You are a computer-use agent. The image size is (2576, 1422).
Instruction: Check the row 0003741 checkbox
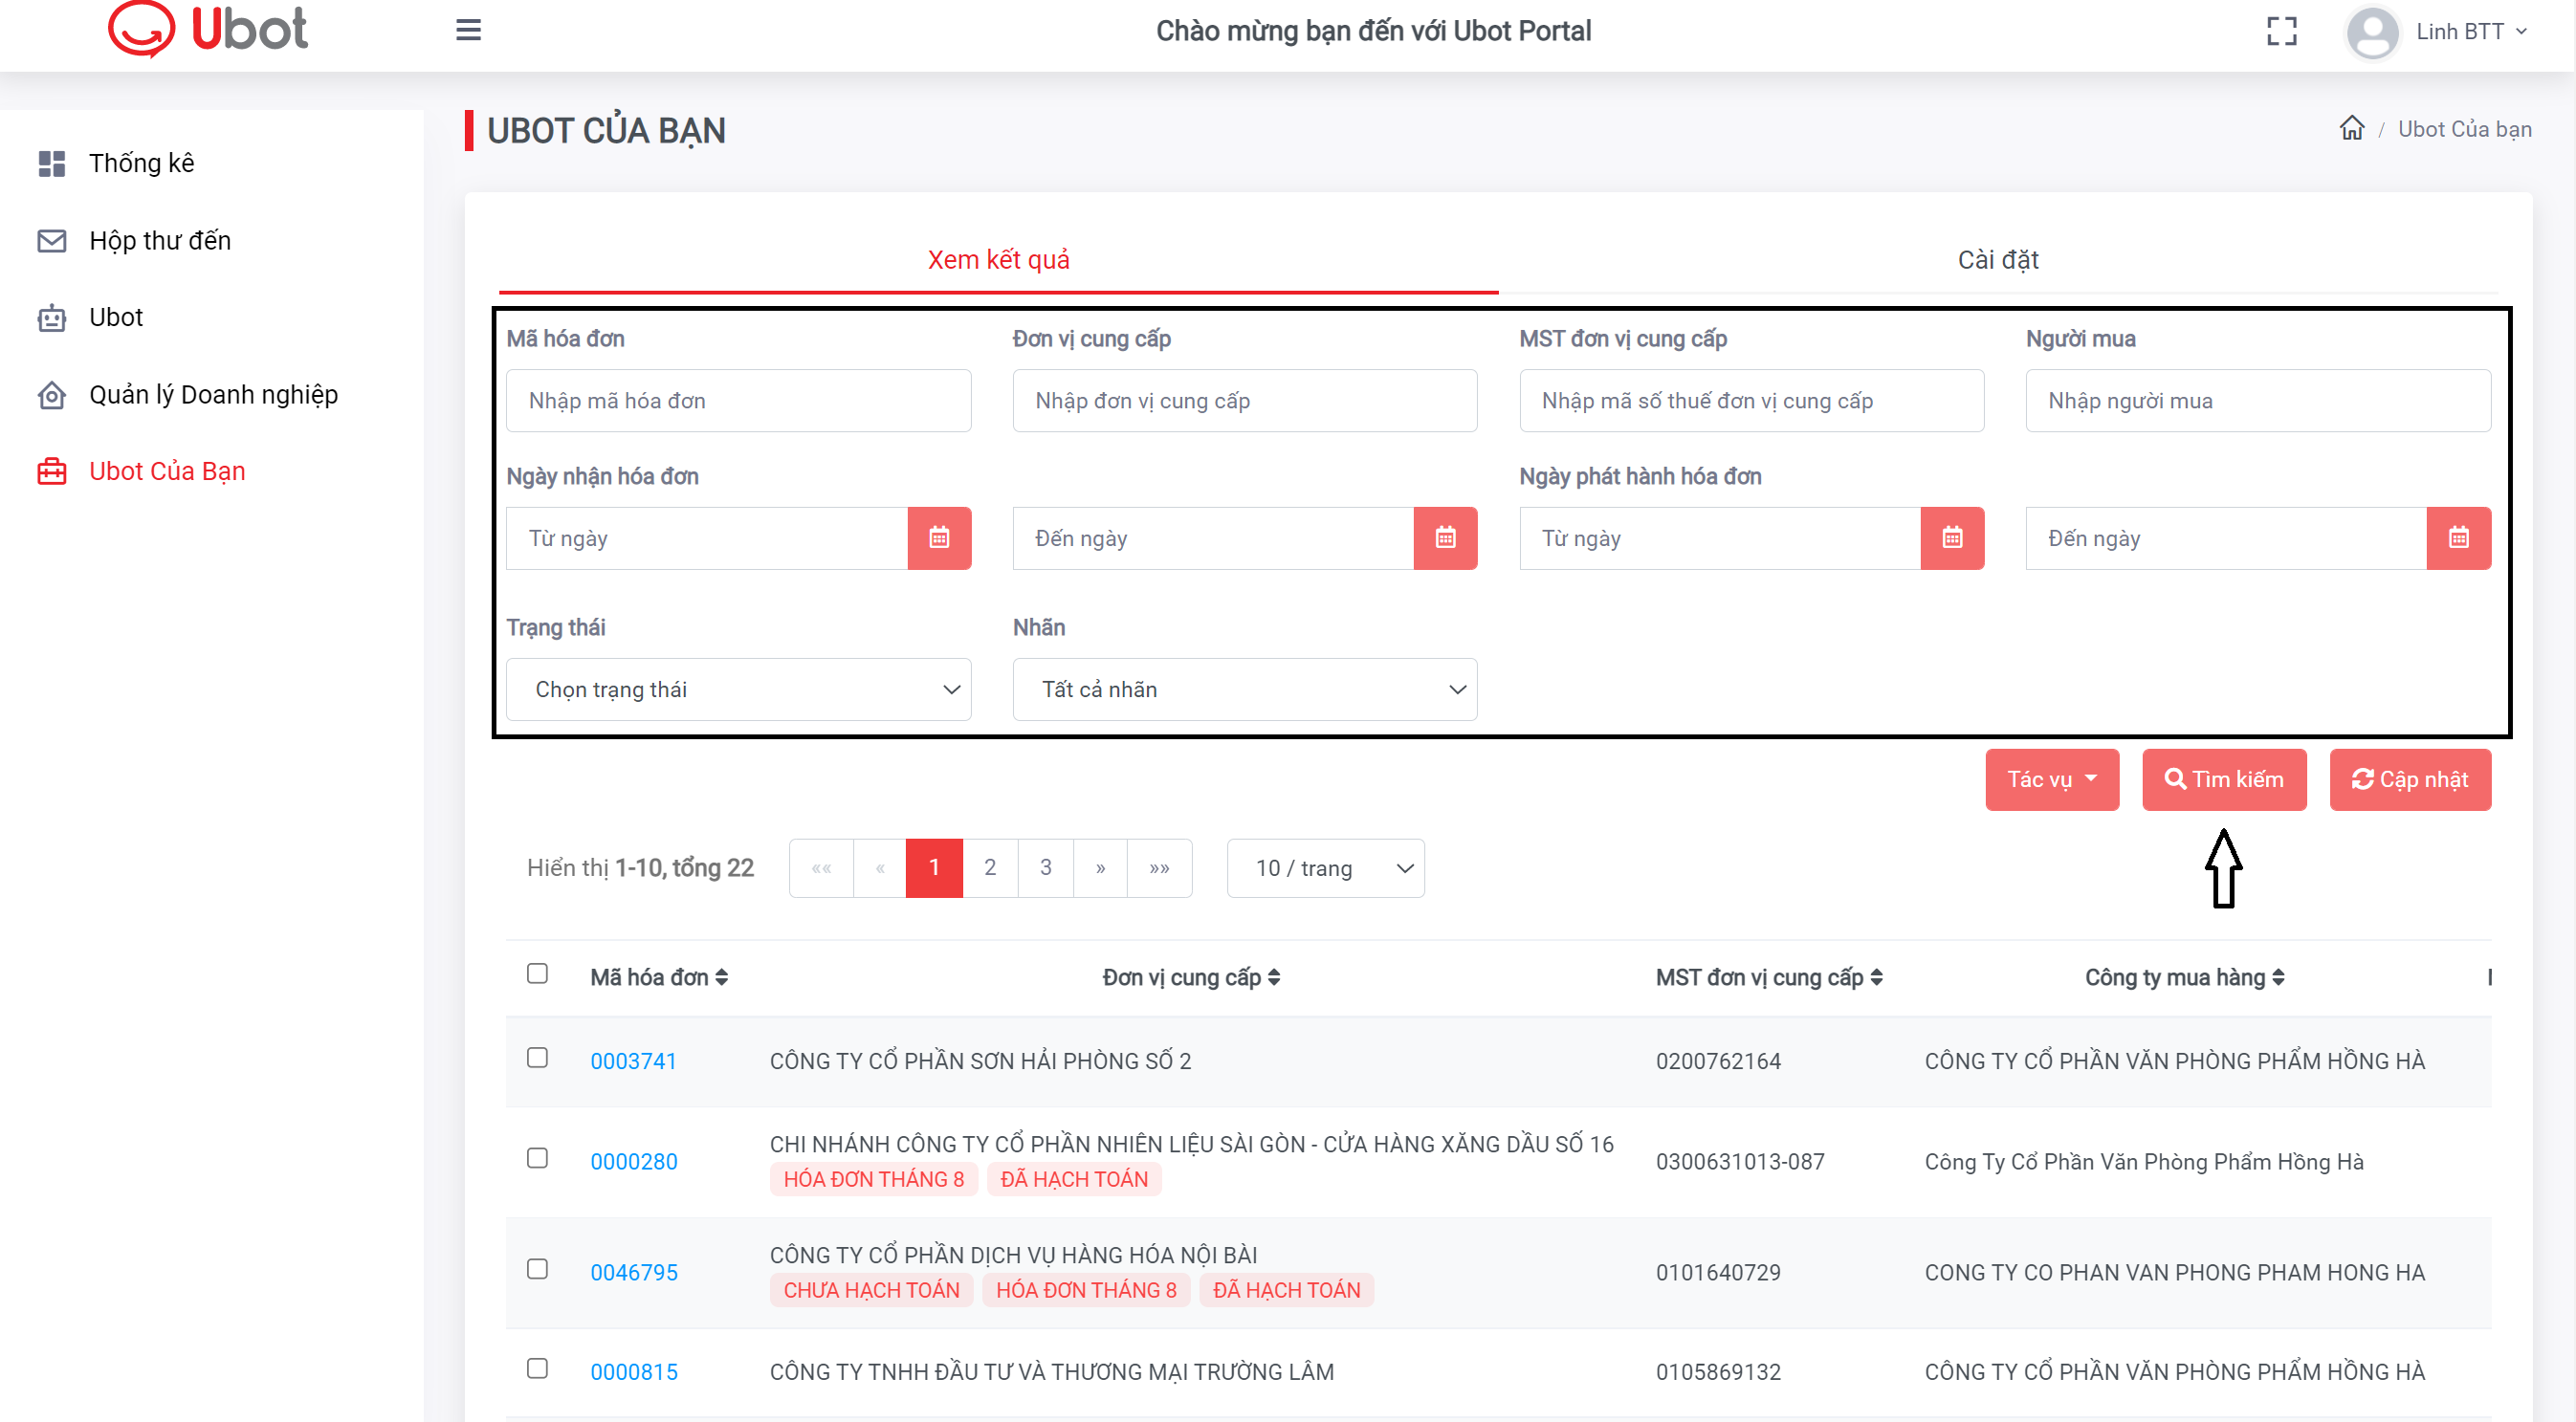[537, 1057]
